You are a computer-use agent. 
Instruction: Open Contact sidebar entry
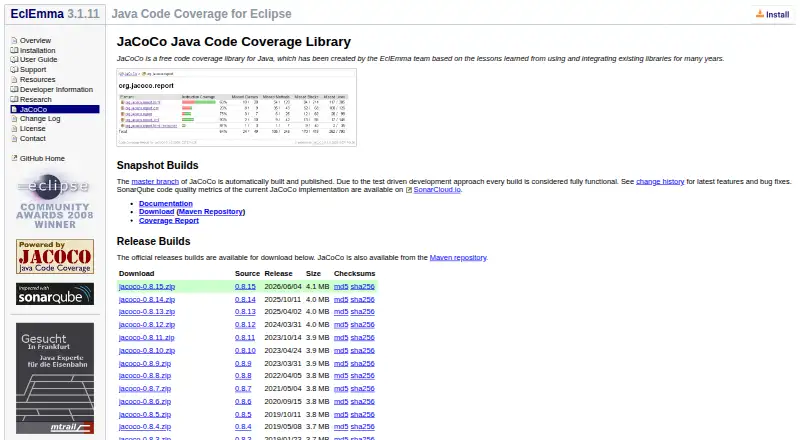pyautogui.click(x=33, y=139)
